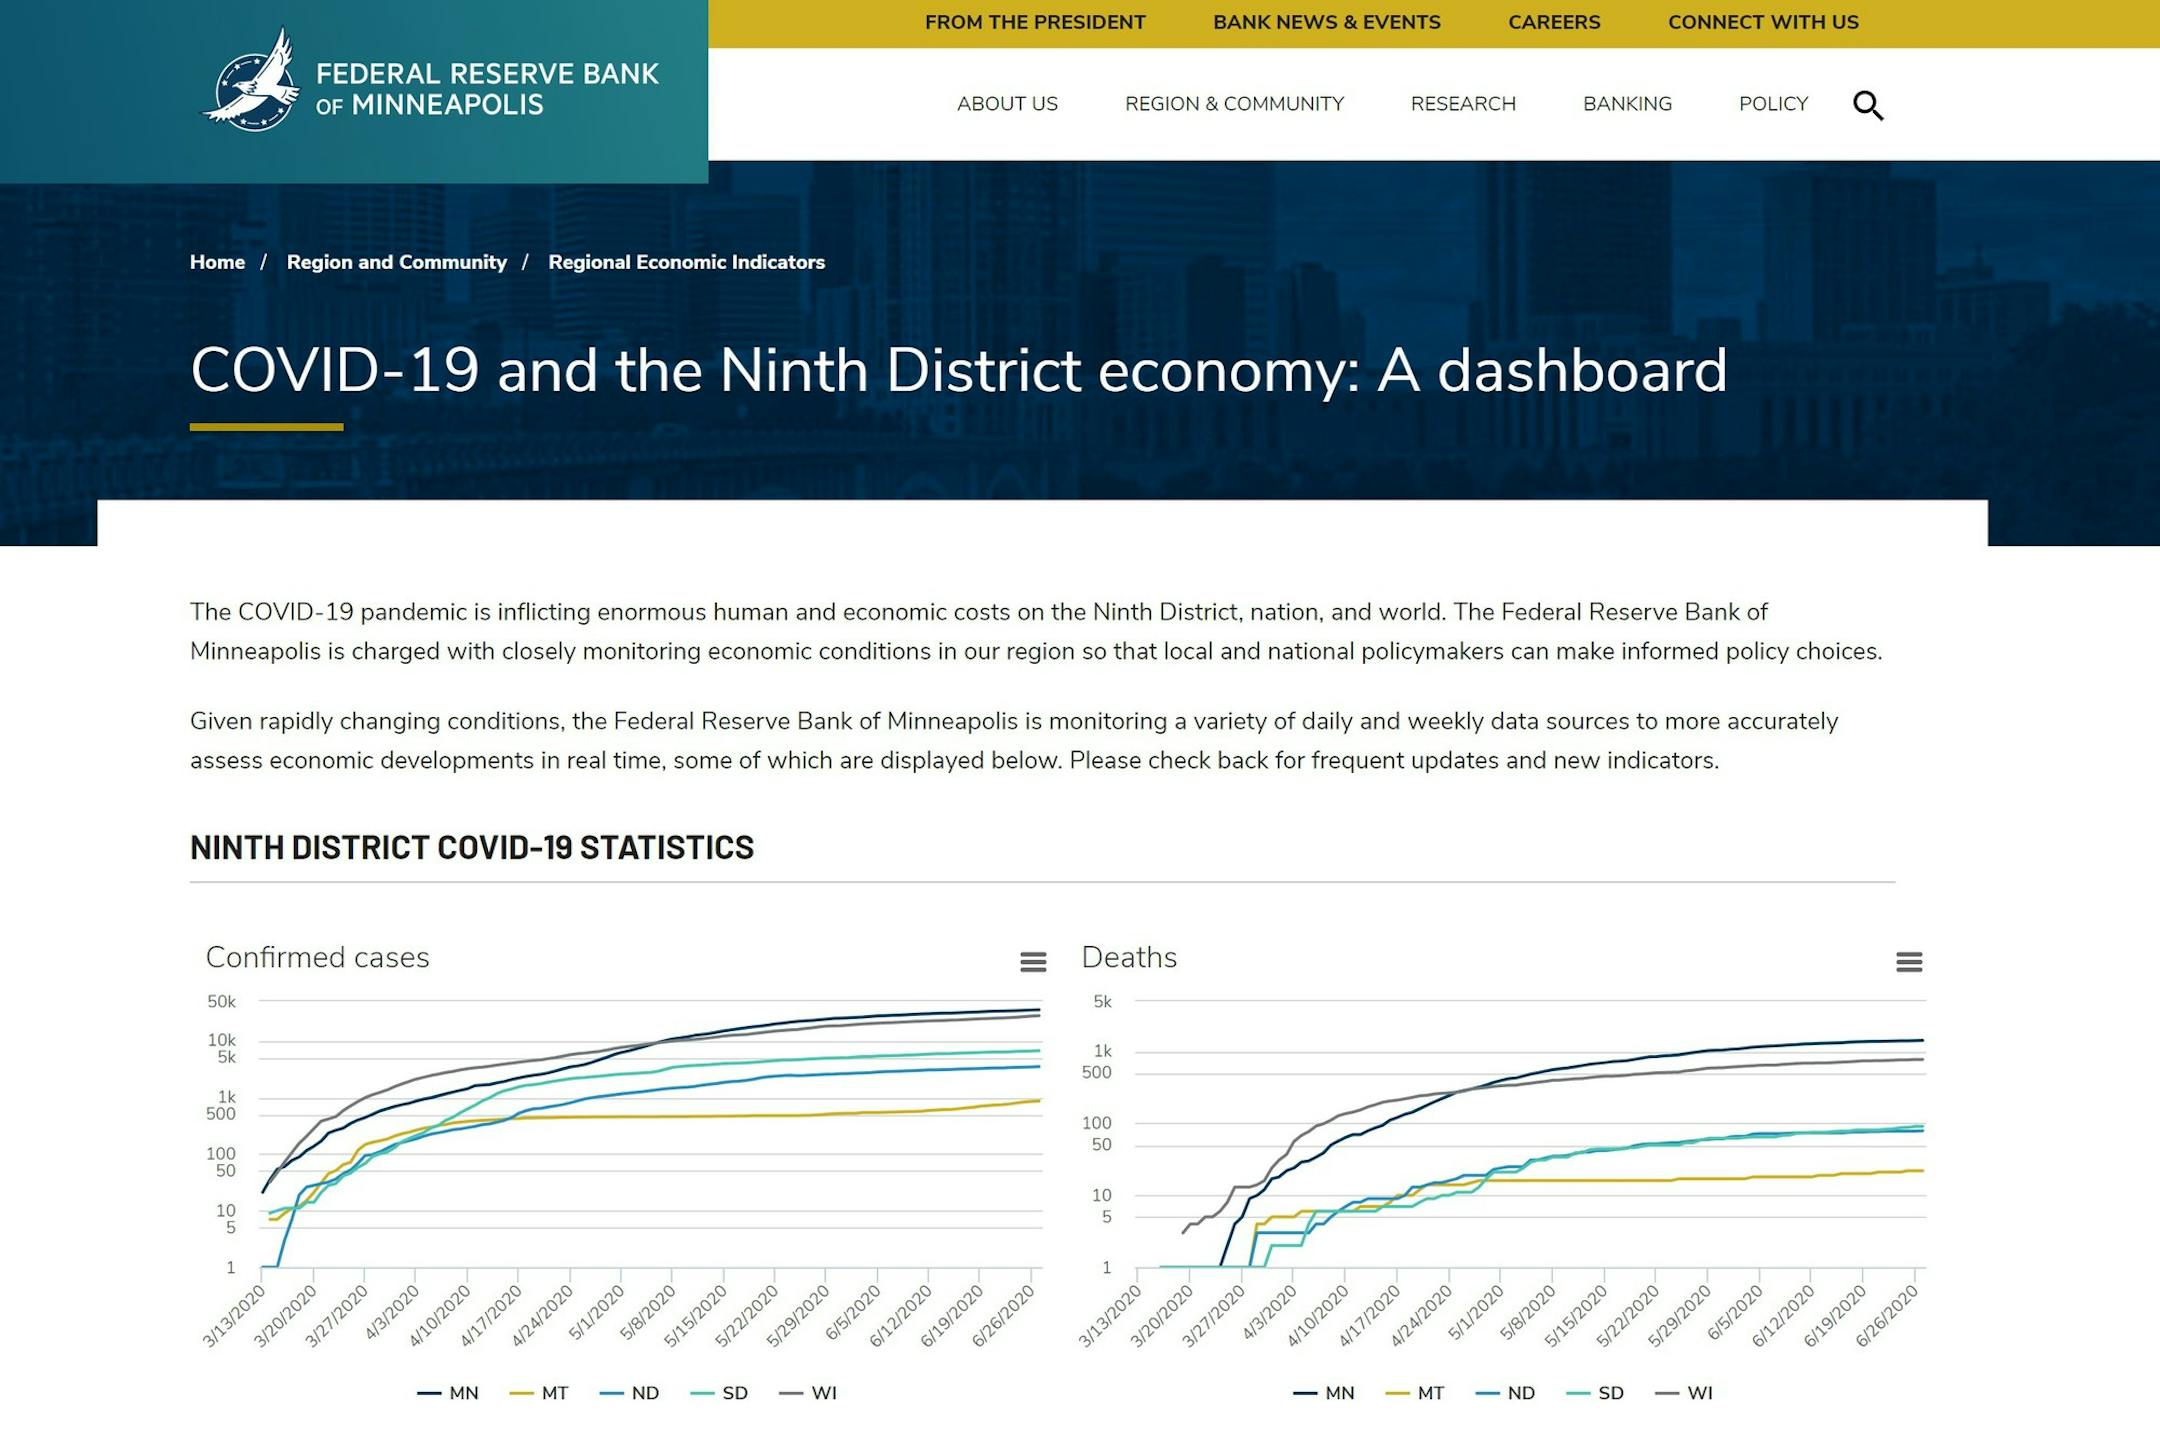The height and width of the screenshot is (1434, 2160).
Task: Visit the Careers page
Action: 1554,22
